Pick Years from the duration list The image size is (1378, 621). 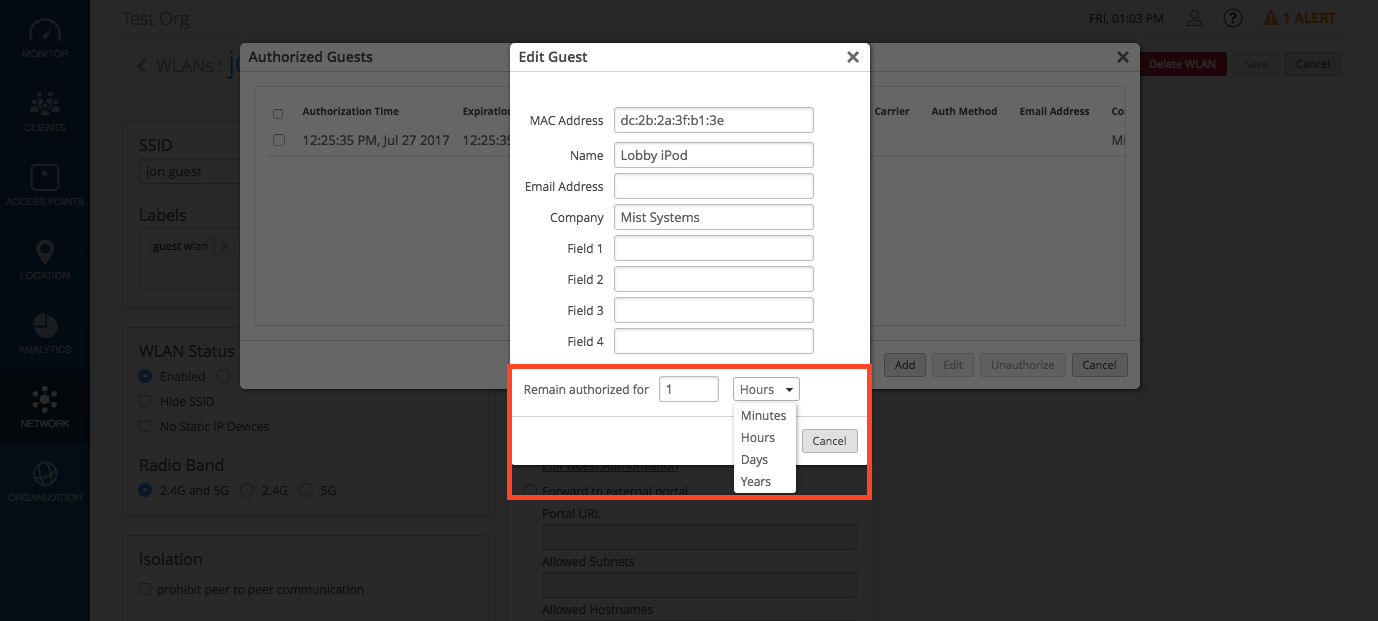click(755, 482)
